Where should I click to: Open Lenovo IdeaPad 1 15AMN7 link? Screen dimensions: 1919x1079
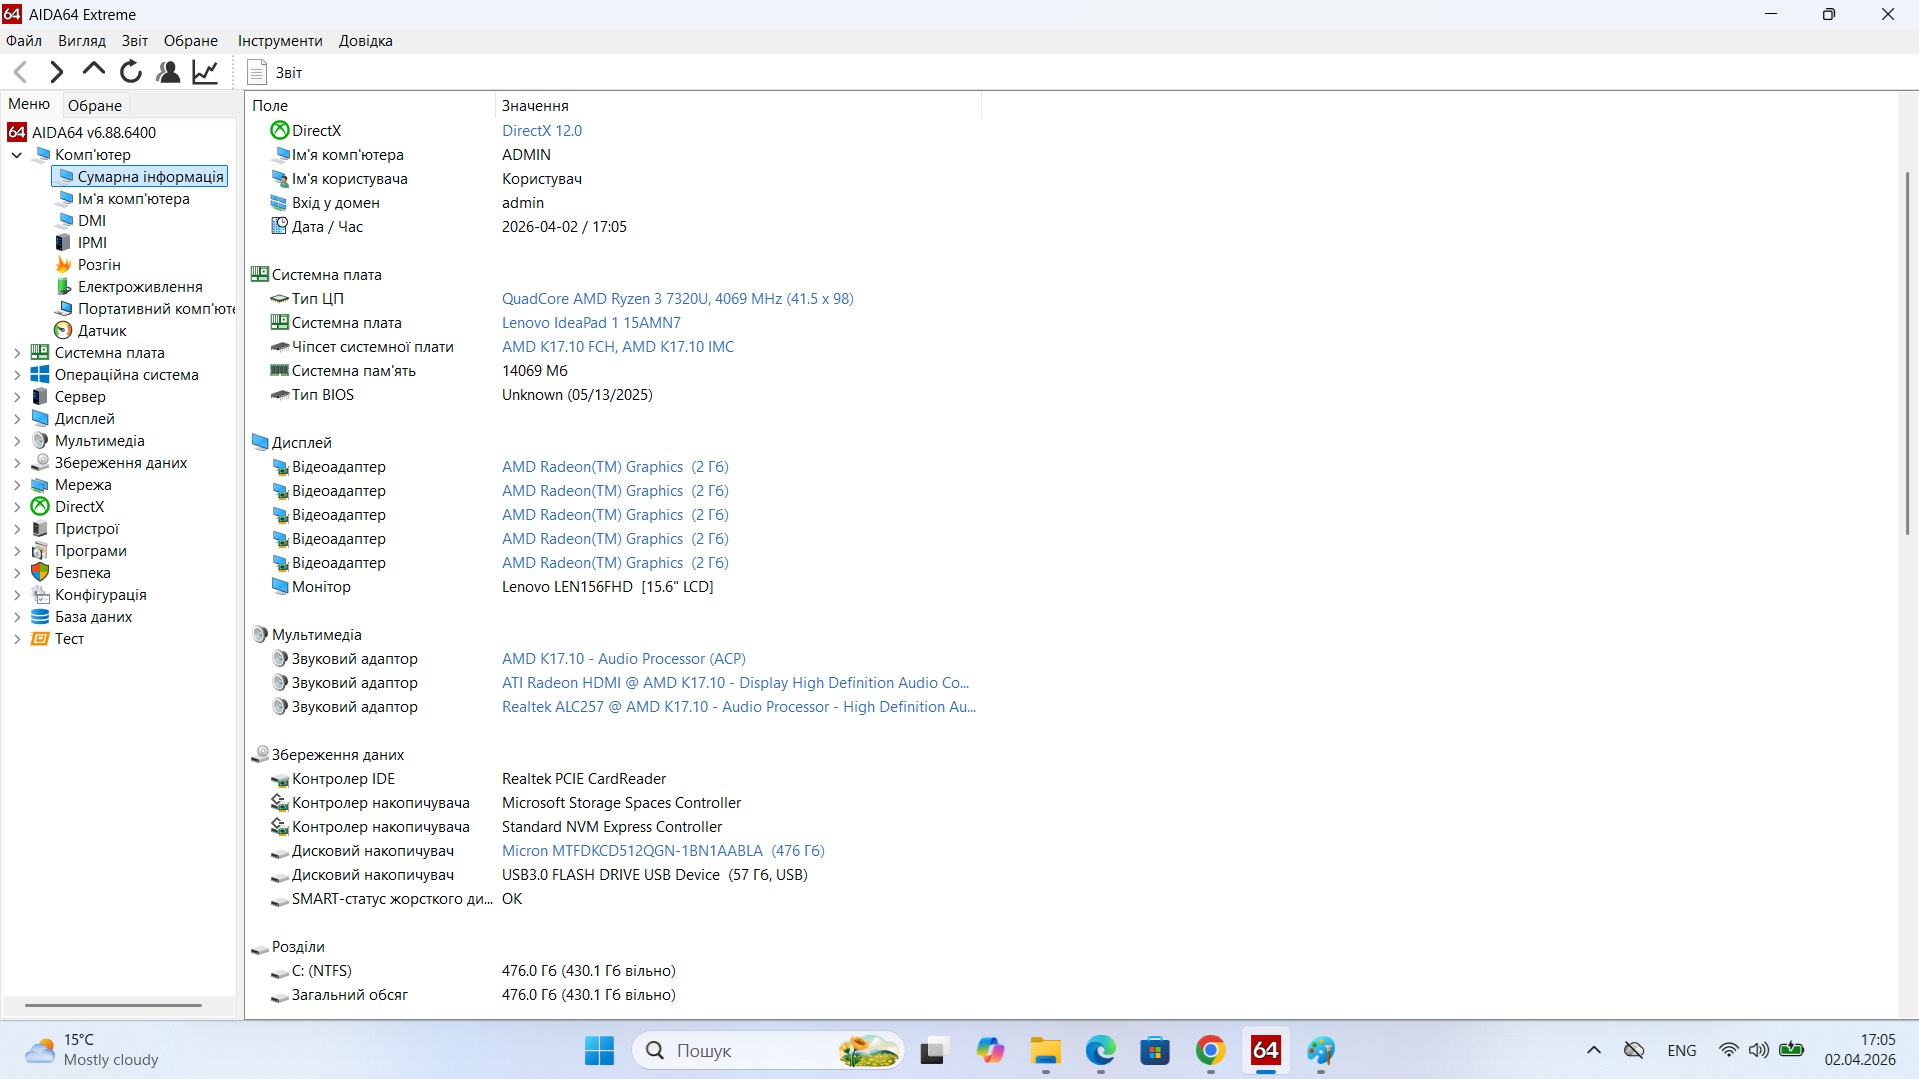point(590,323)
